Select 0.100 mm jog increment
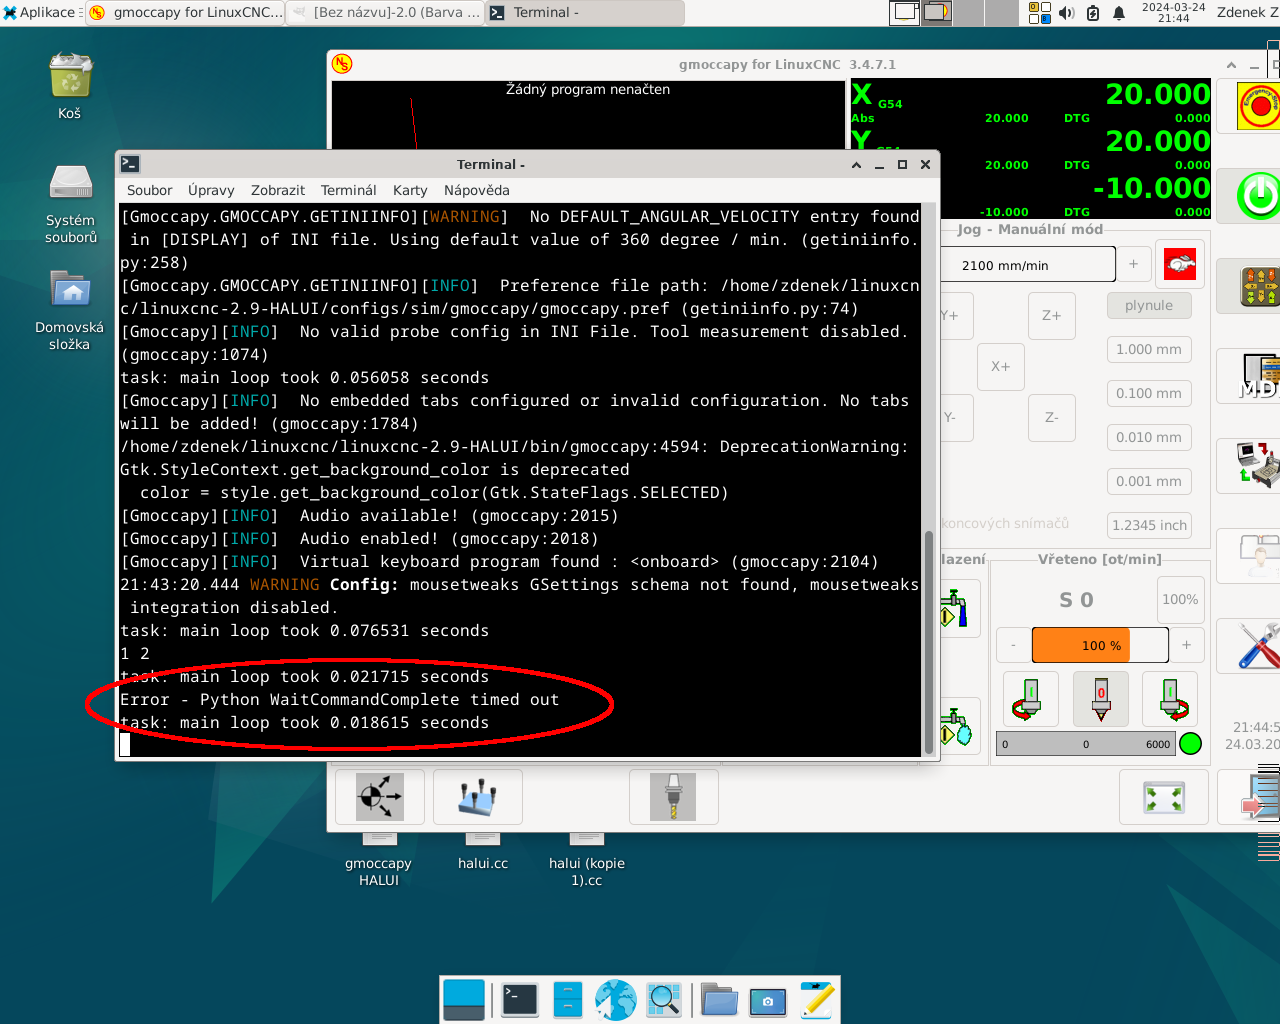This screenshot has height=1024, width=1280. coord(1148,393)
